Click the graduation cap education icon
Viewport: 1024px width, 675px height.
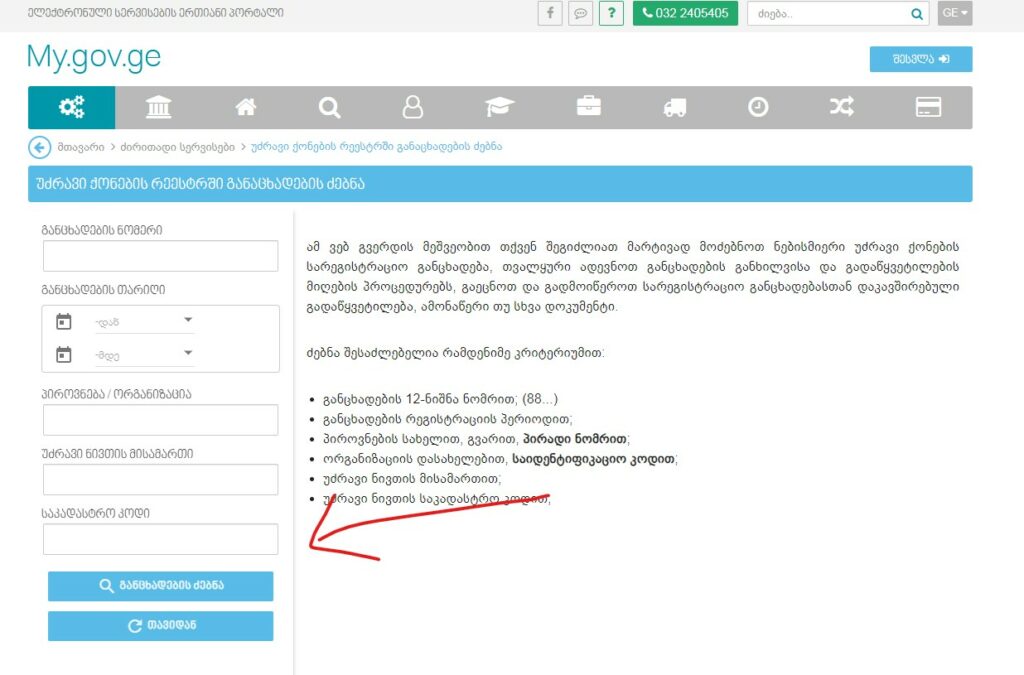499,107
